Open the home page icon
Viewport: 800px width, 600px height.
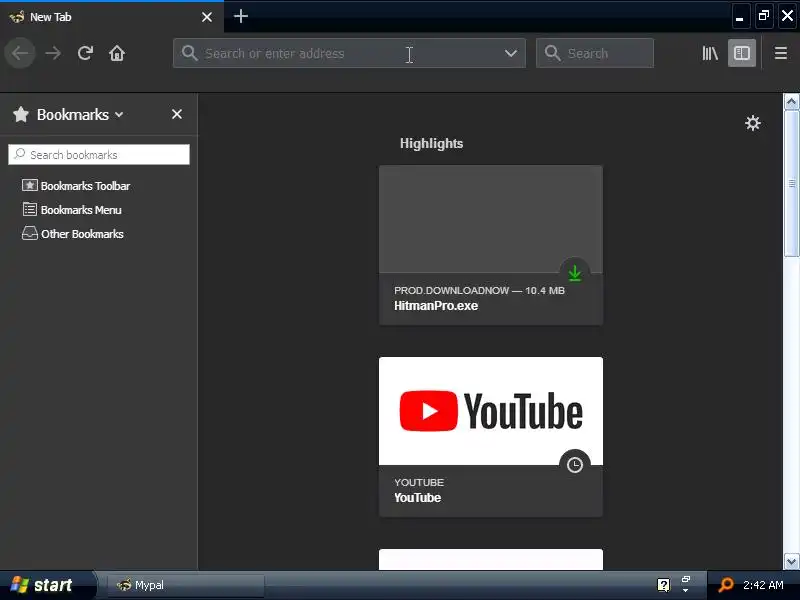117,53
